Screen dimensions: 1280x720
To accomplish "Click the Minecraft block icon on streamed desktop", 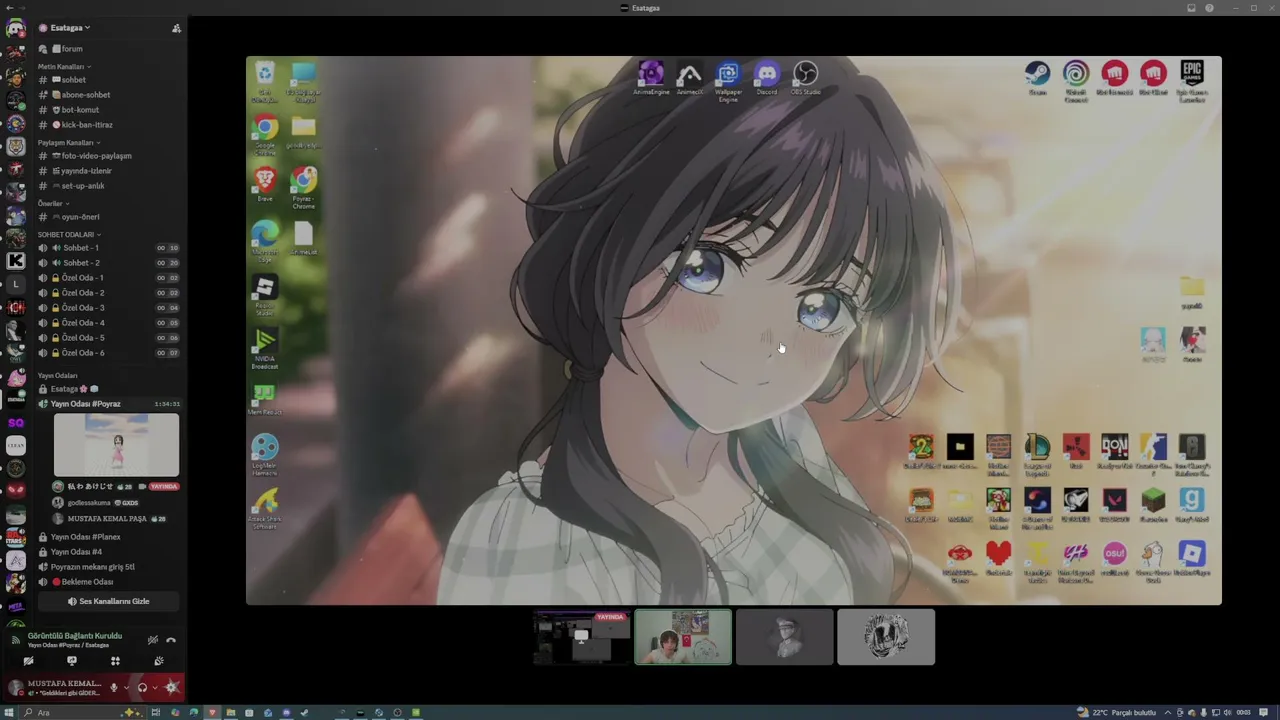I will click(1154, 505).
